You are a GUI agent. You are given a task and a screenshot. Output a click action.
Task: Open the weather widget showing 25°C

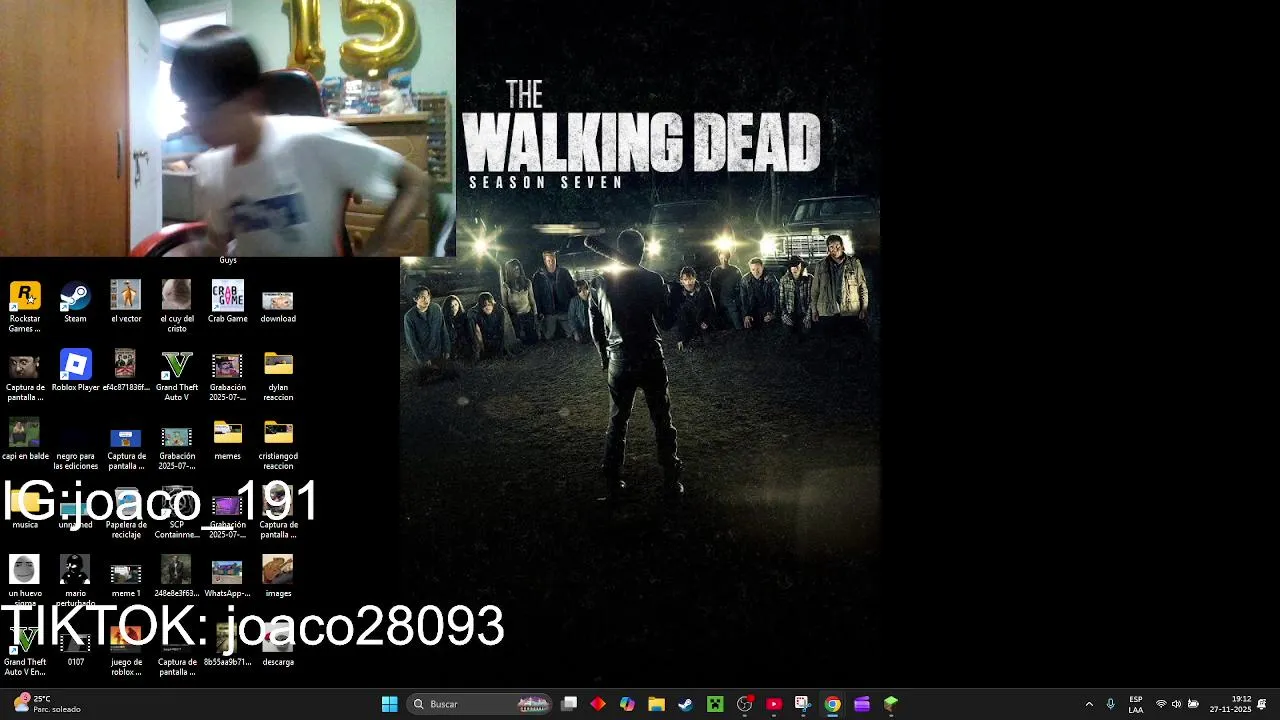click(47, 704)
